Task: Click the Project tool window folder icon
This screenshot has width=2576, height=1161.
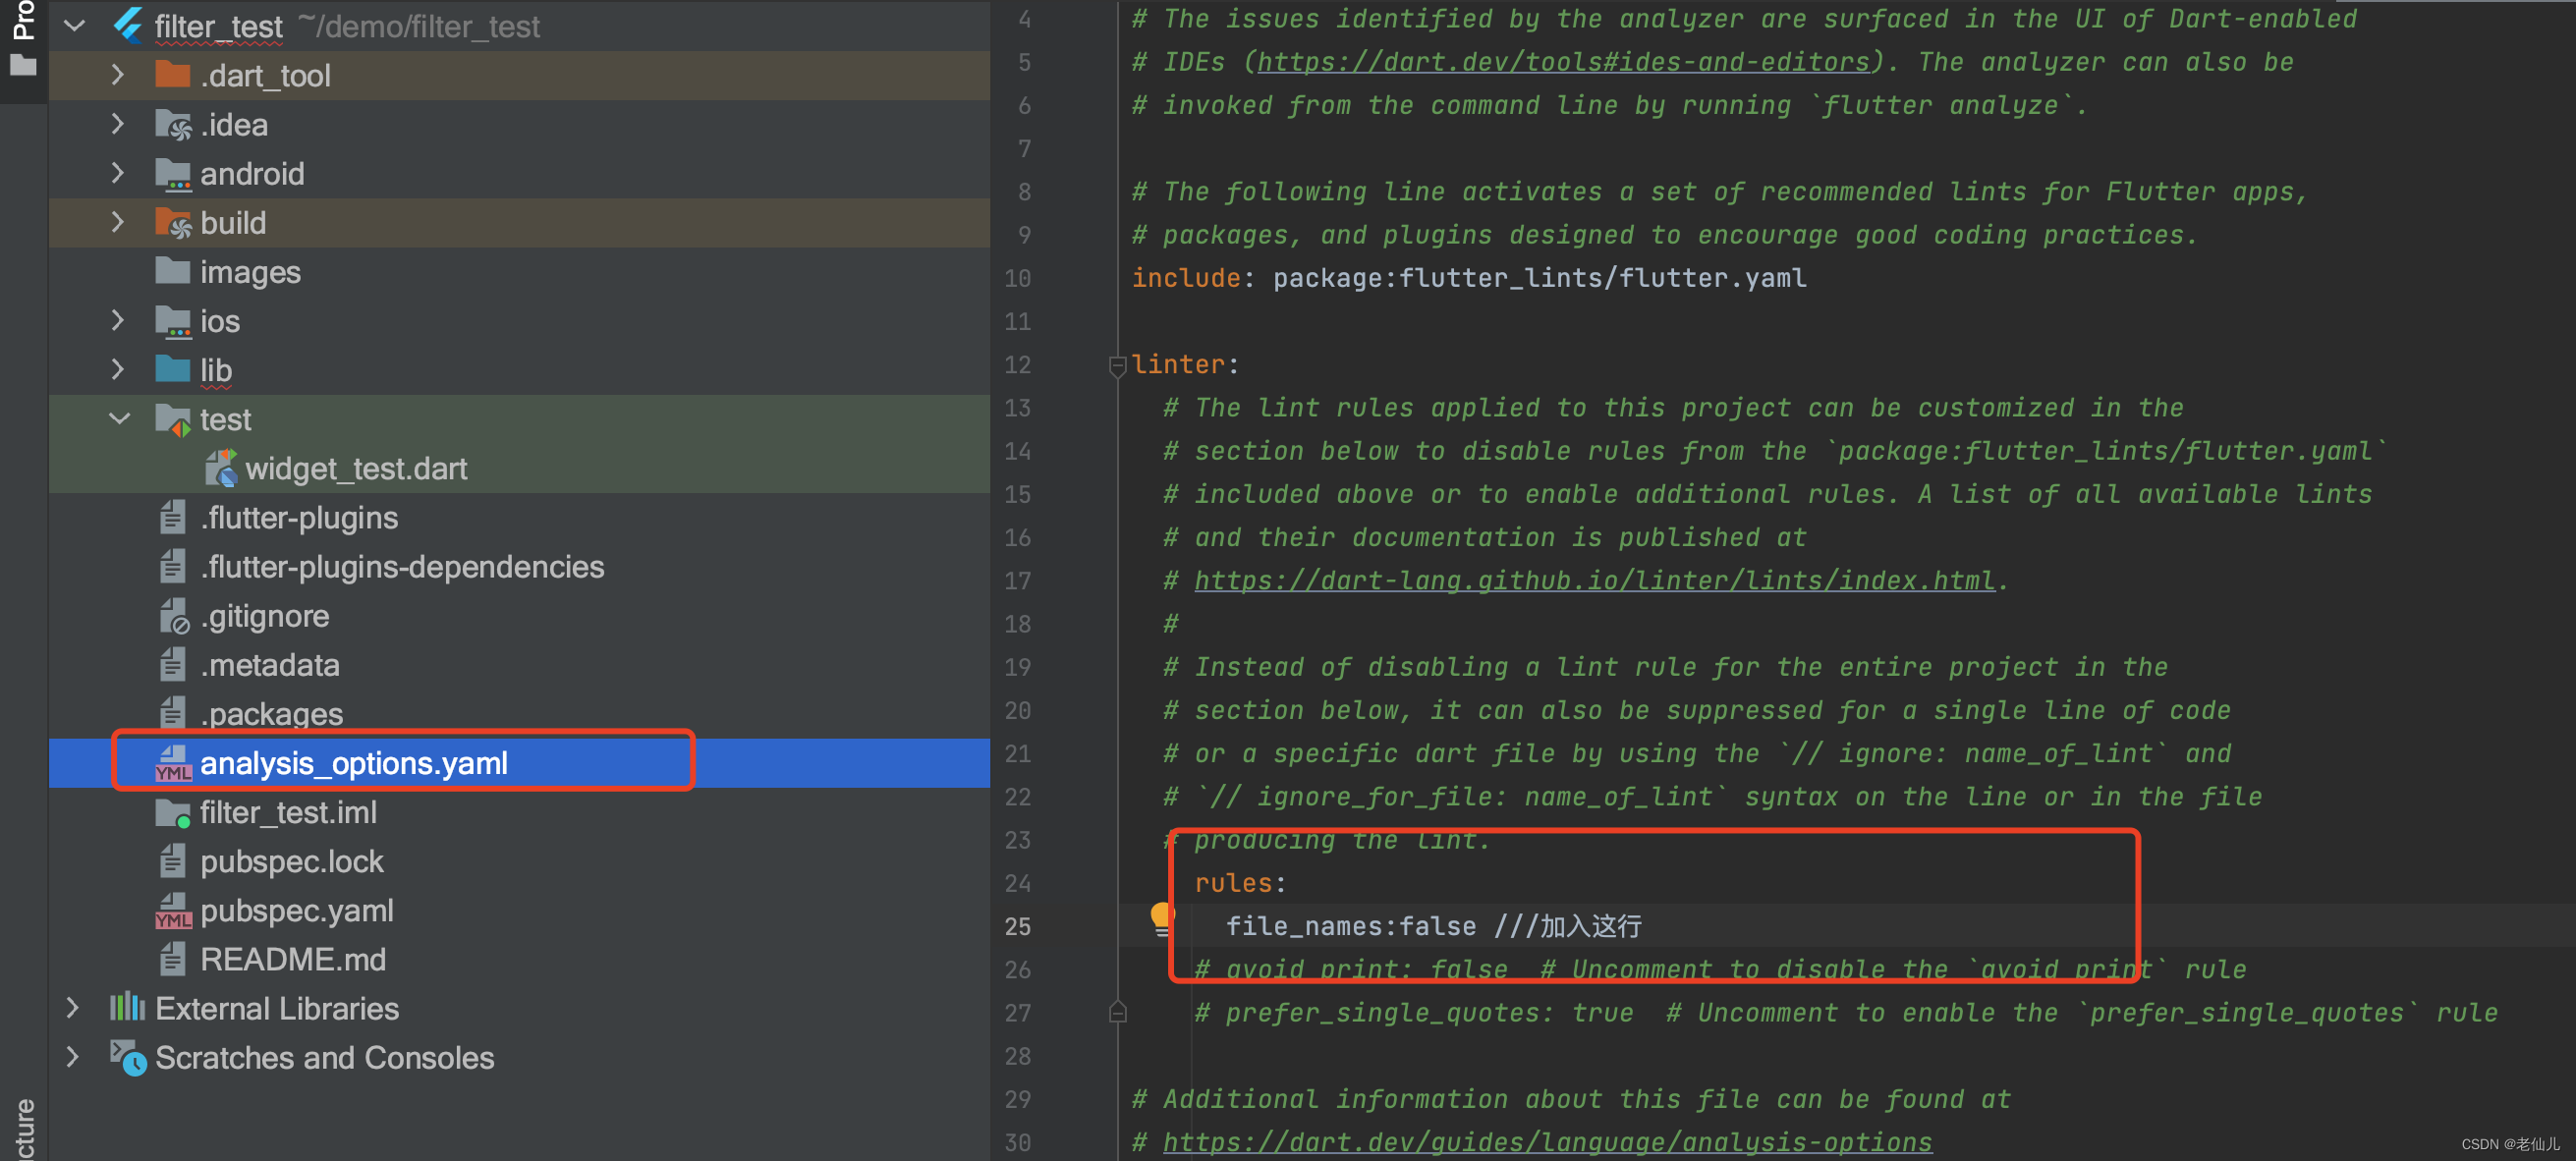Action: tap(23, 66)
